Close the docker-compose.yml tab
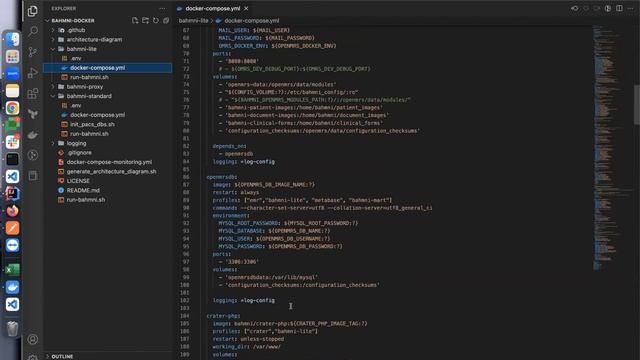The width and height of the screenshot is (640, 360). pos(246,8)
